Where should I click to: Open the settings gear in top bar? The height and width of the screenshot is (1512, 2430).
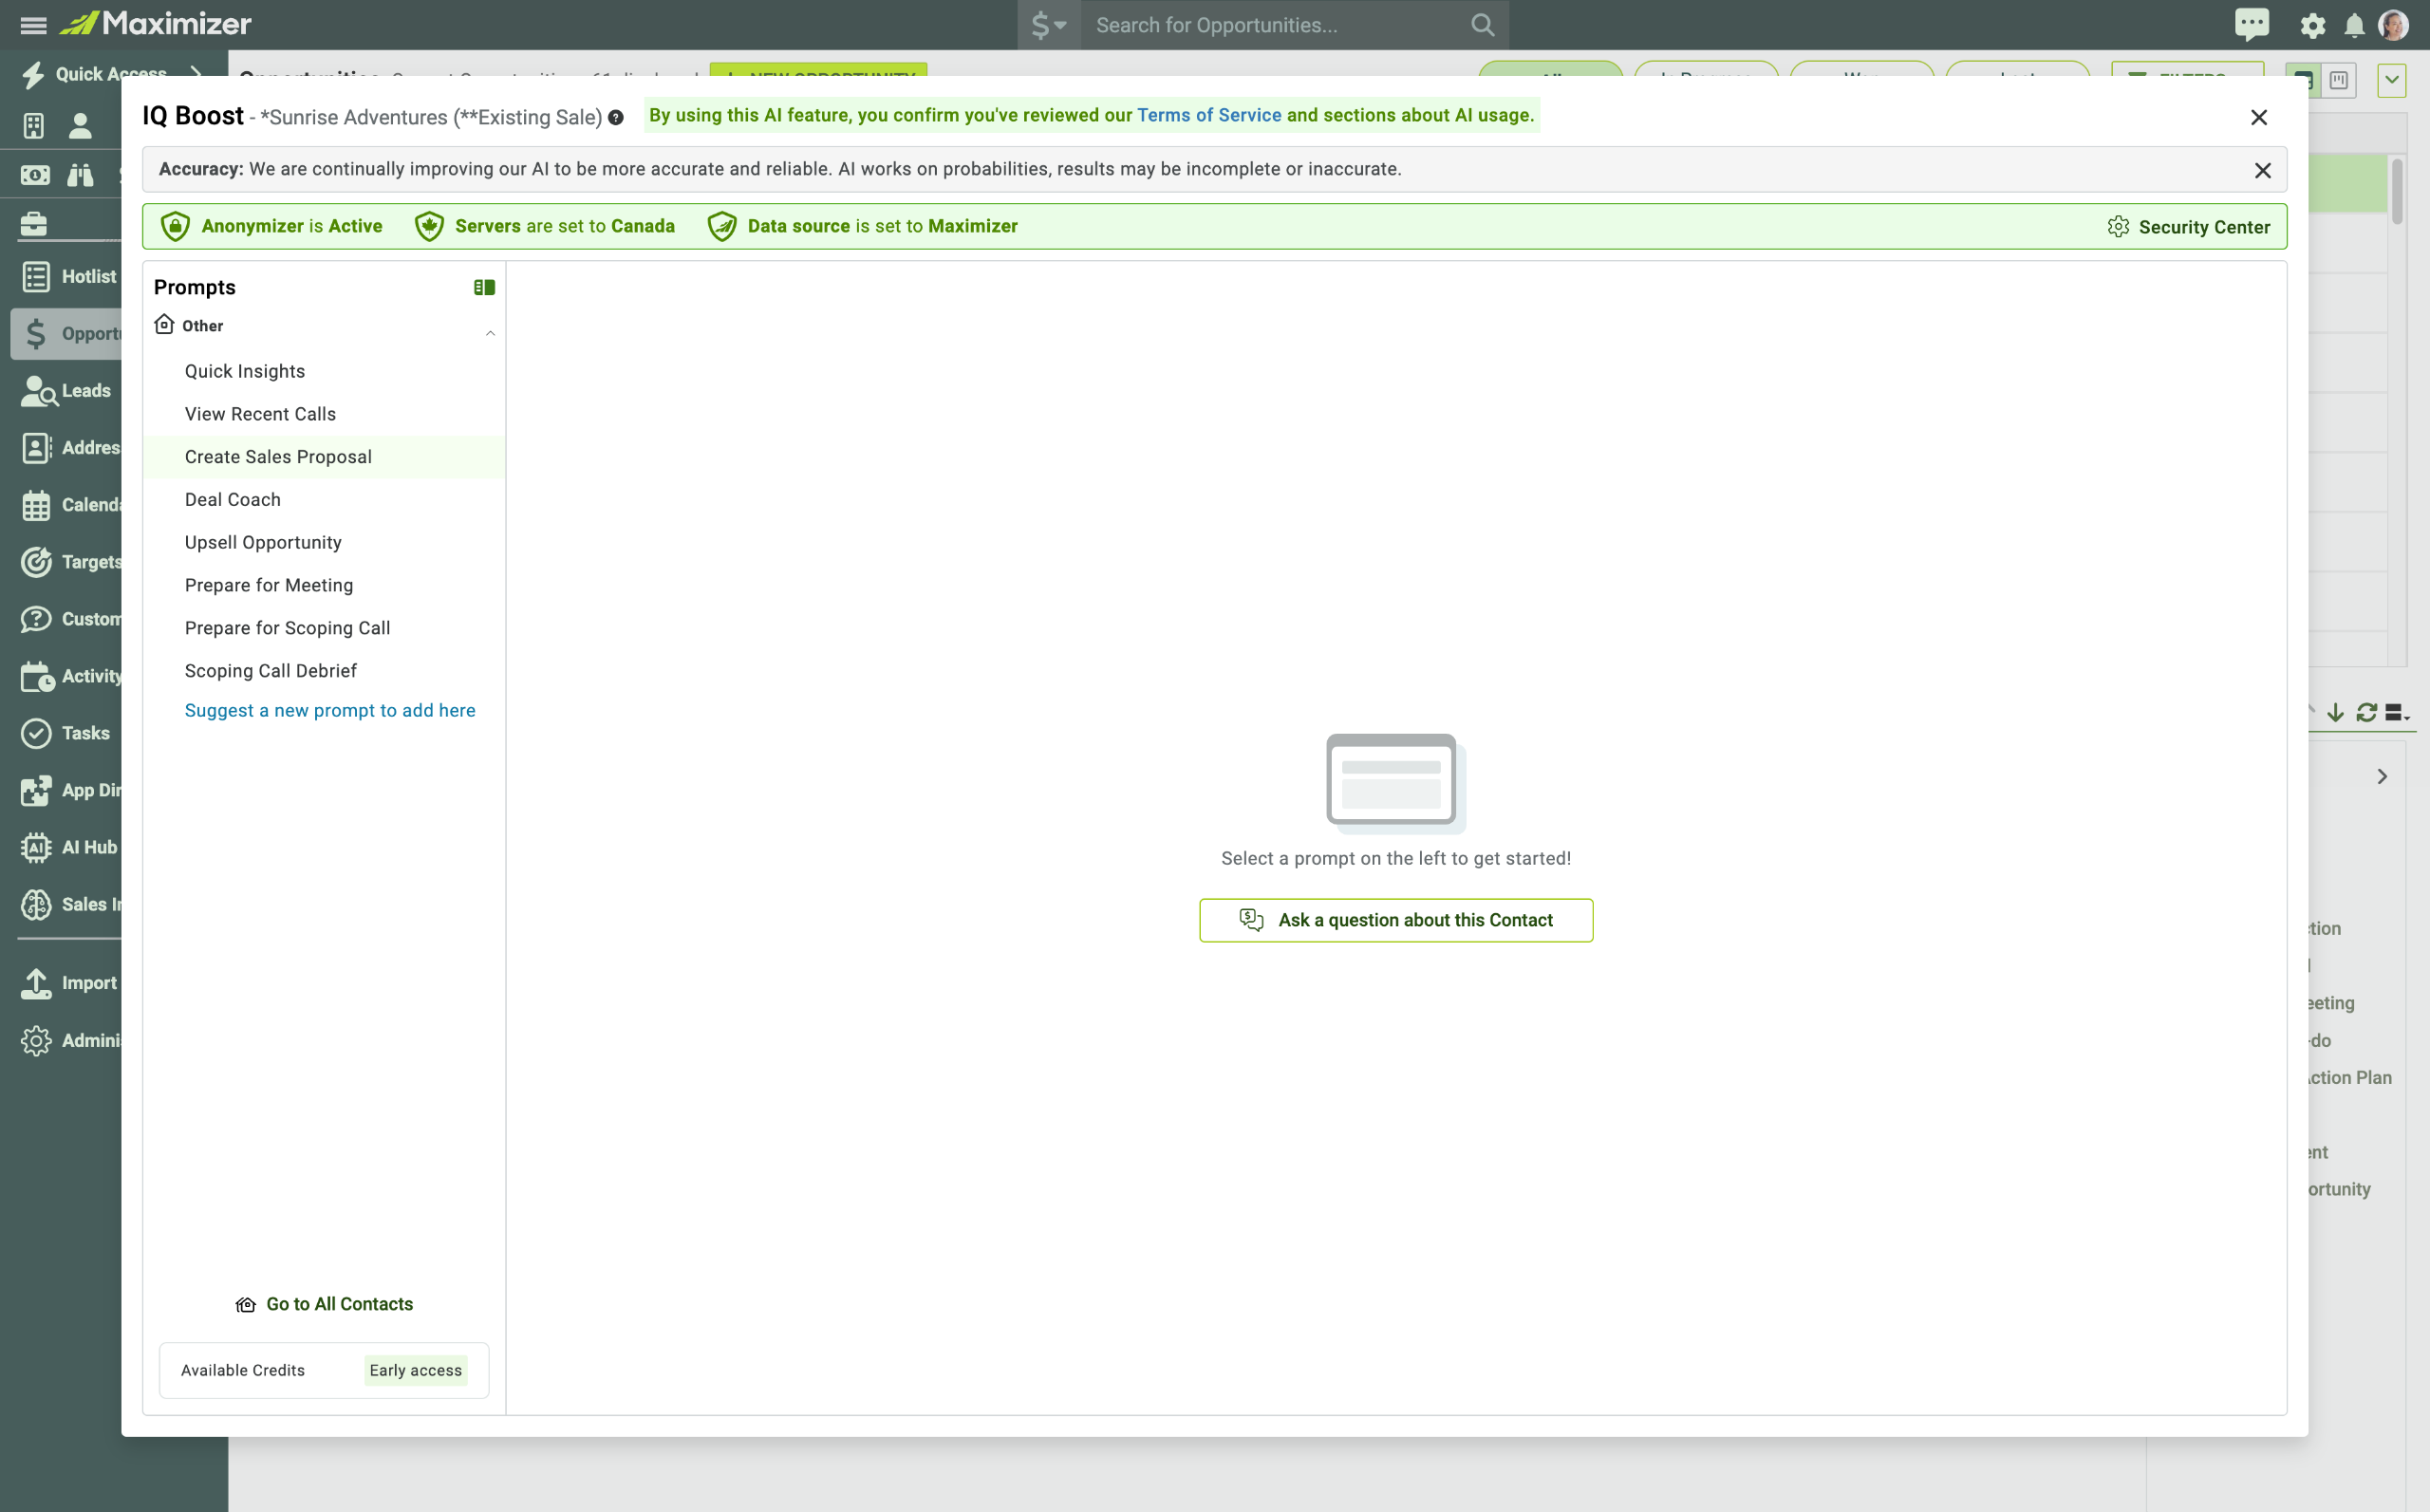[x=2312, y=26]
